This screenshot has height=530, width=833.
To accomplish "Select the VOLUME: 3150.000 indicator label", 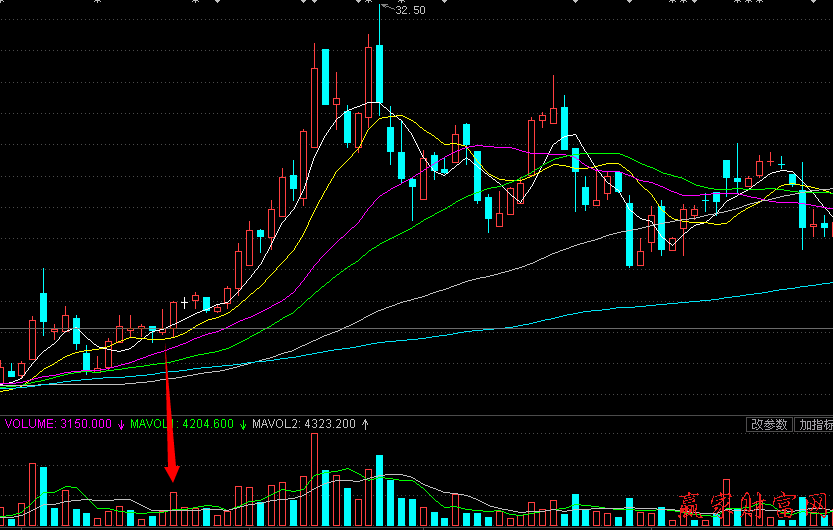I will click(59, 424).
